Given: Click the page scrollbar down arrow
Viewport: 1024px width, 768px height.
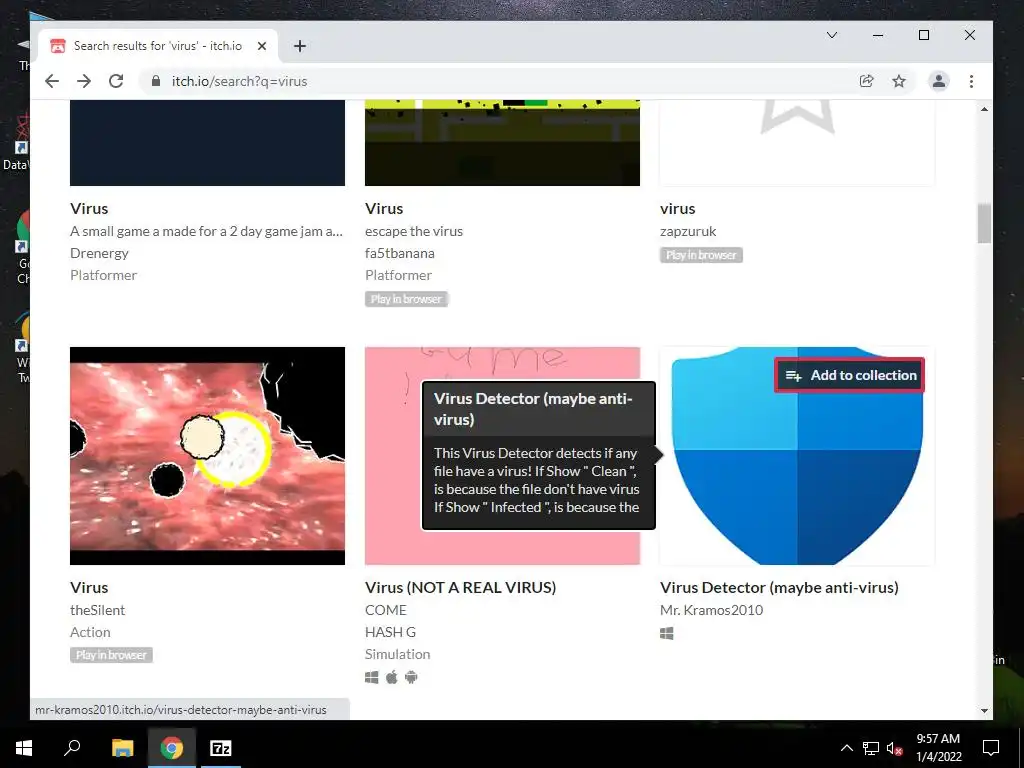Looking at the screenshot, I should (984, 711).
